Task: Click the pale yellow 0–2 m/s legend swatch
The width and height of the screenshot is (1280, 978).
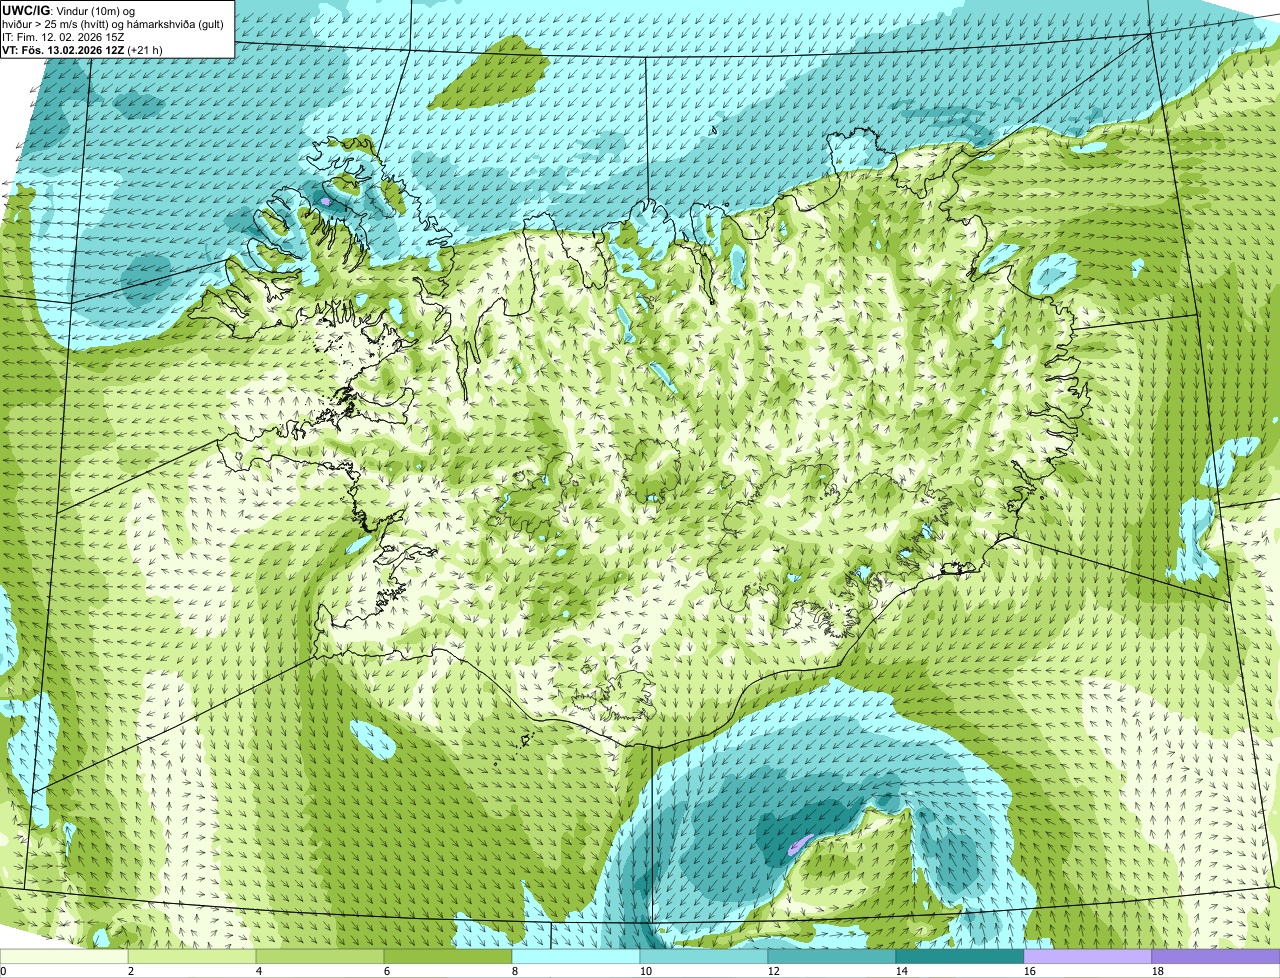Action: point(64,957)
